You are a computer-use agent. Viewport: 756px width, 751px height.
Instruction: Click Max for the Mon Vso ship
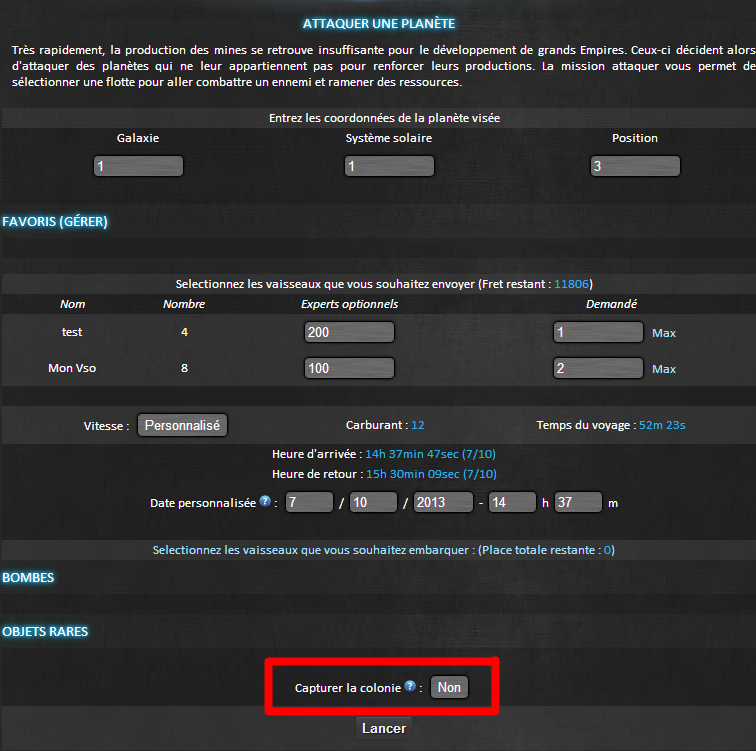(x=664, y=369)
